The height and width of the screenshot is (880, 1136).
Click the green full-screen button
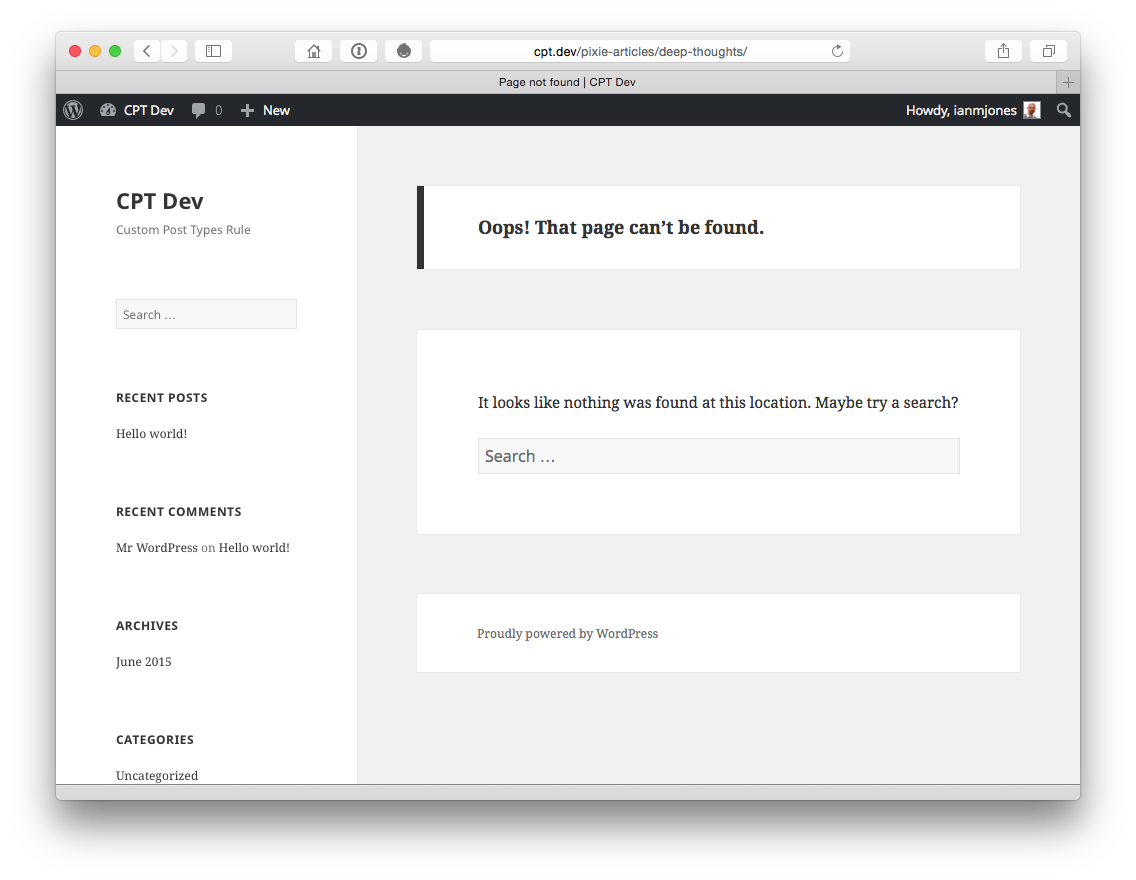click(114, 51)
